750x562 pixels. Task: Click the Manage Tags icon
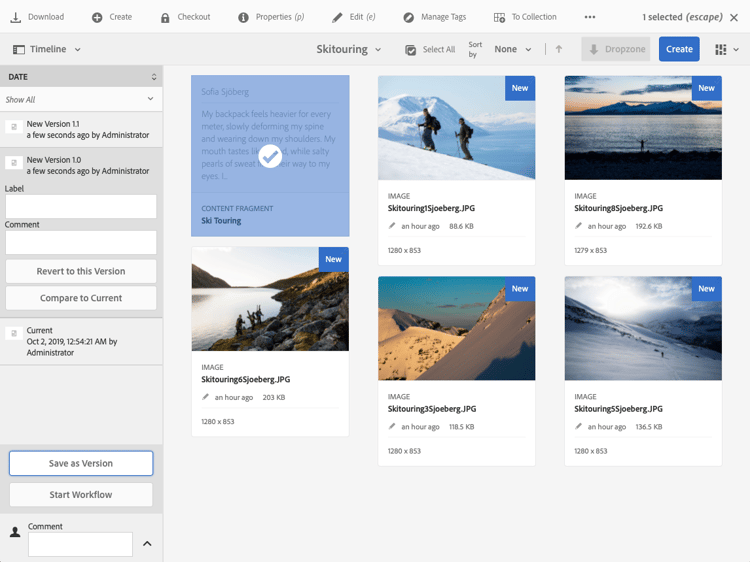408,18
